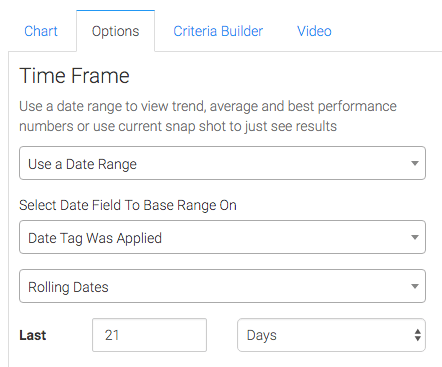
Task: Open the 'Rolling Dates' dropdown
Action: (222, 286)
